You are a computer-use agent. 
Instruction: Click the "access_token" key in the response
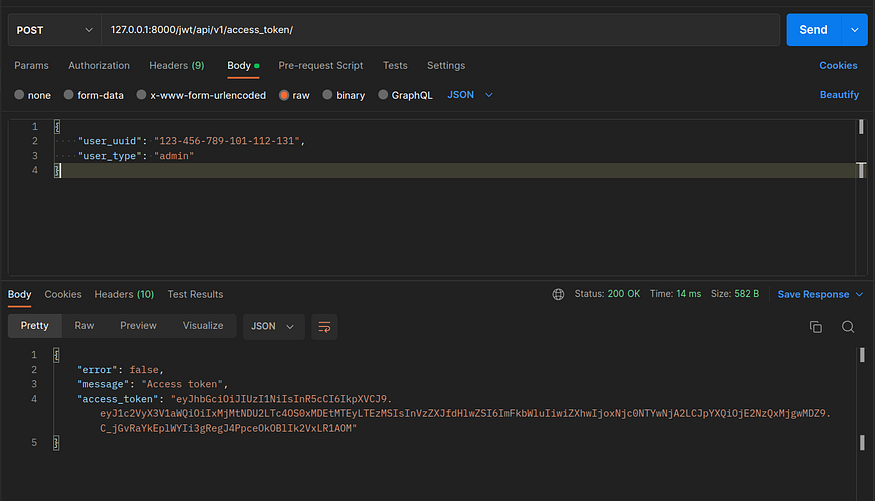click(118, 399)
